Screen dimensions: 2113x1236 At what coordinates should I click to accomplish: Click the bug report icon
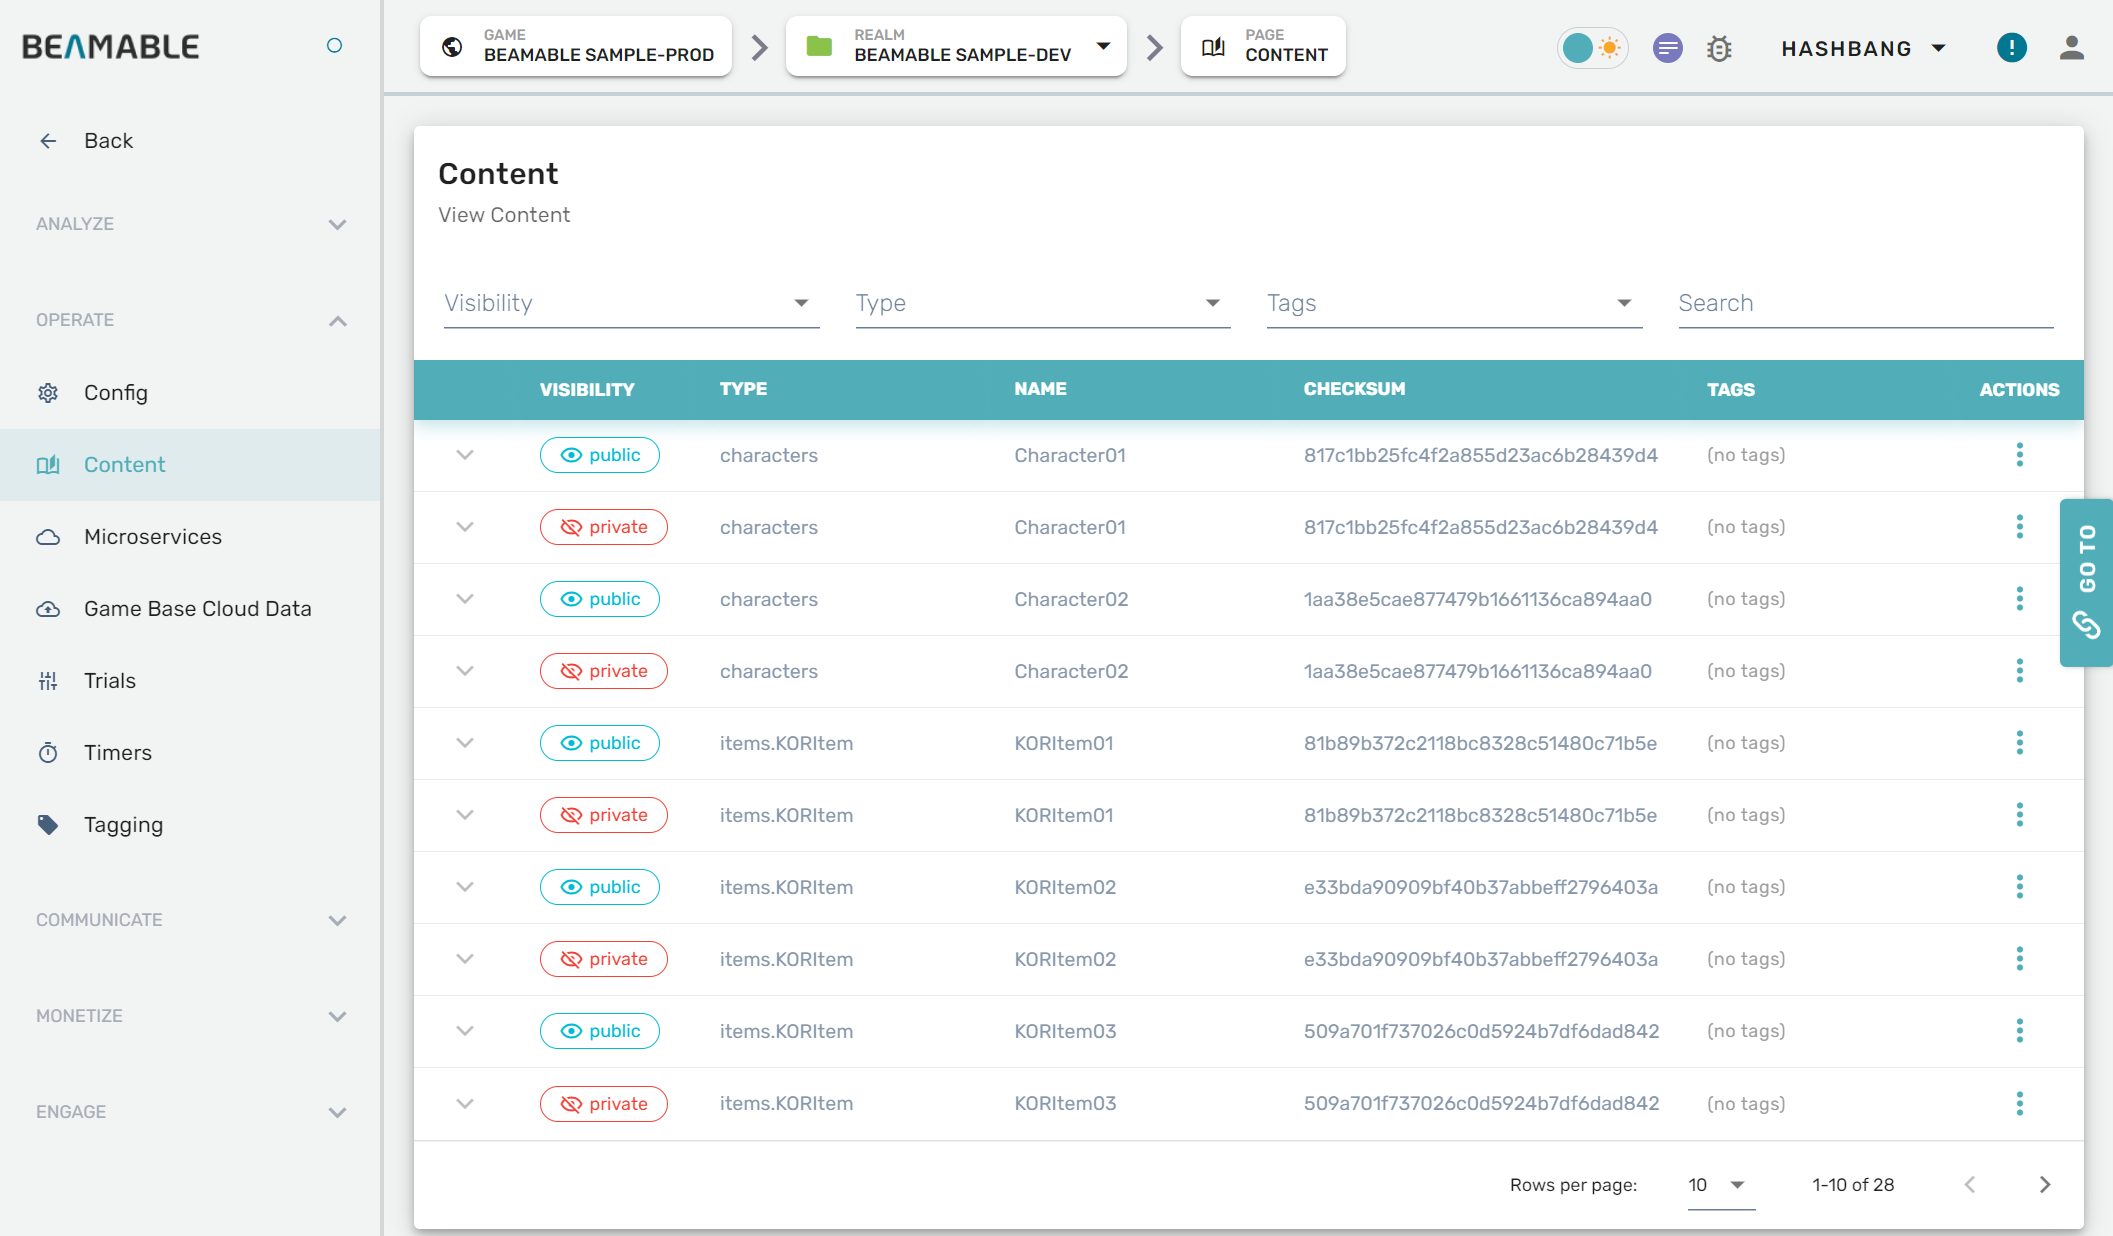pyautogui.click(x=1719, y=48)
